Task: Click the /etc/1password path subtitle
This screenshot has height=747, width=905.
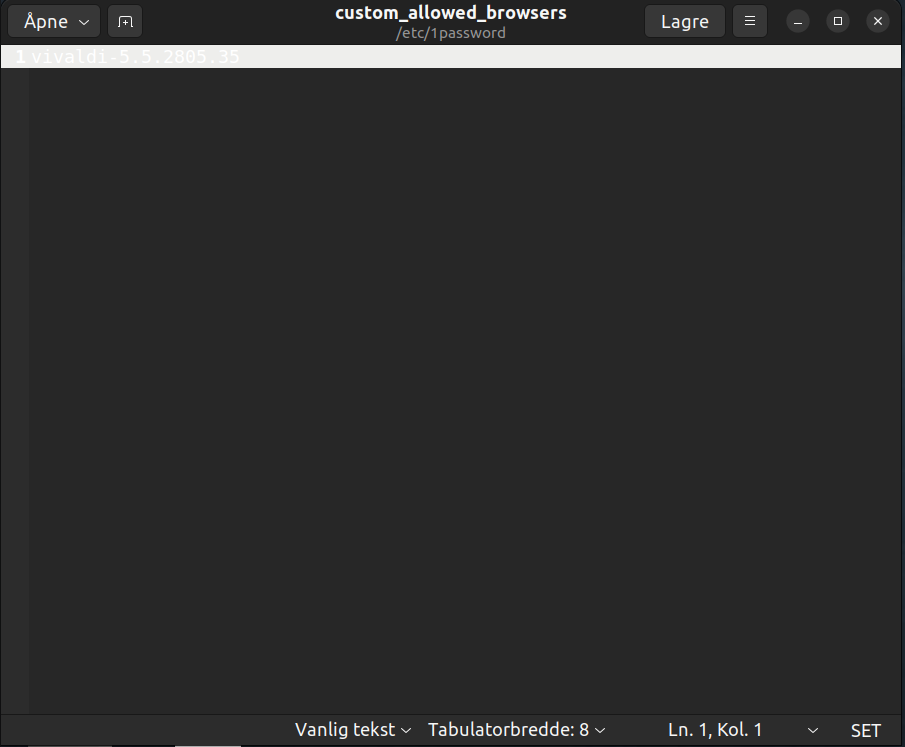Action: coord(450,33)
